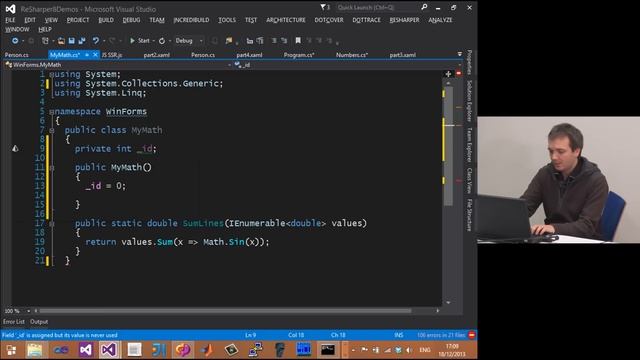Screen dimensions: 640x360
Task: Open the Properties side panel
Action: 469,62
